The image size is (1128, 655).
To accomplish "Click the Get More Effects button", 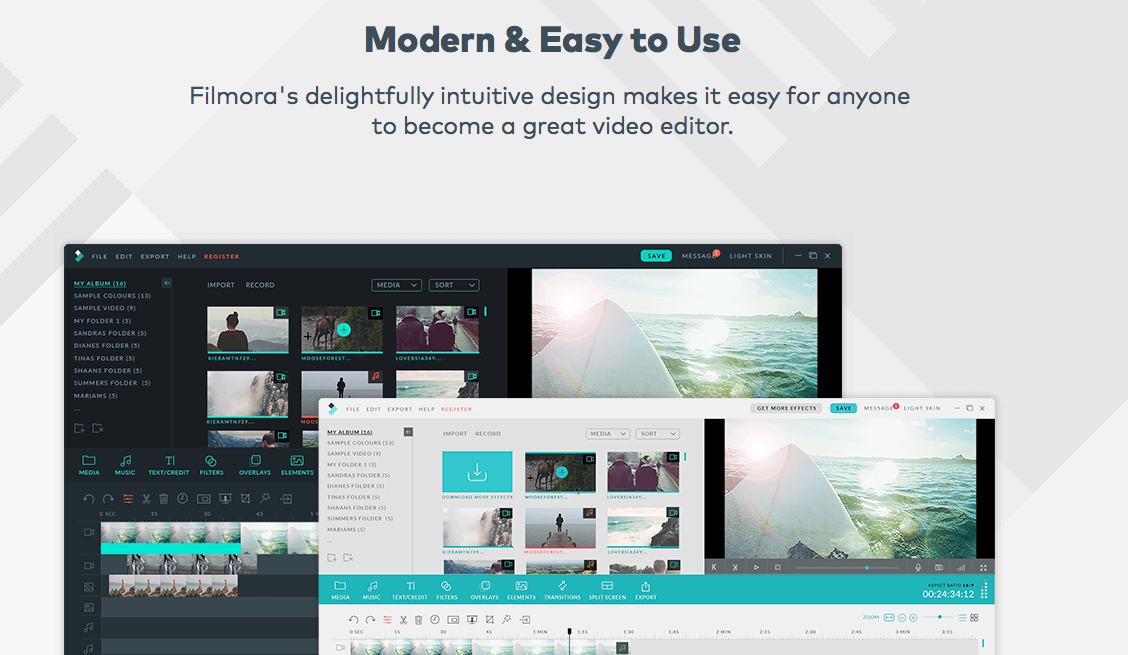I will tap(787, 408).
